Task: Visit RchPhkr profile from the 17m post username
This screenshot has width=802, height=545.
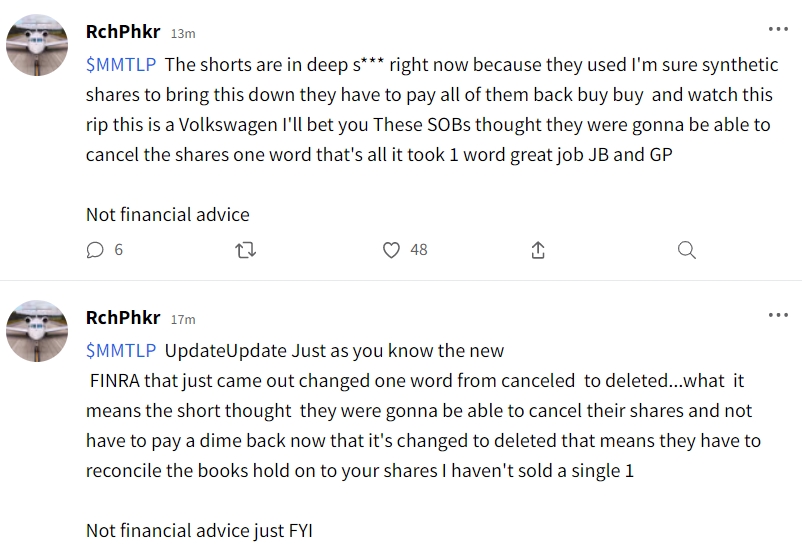Action: 123,318
